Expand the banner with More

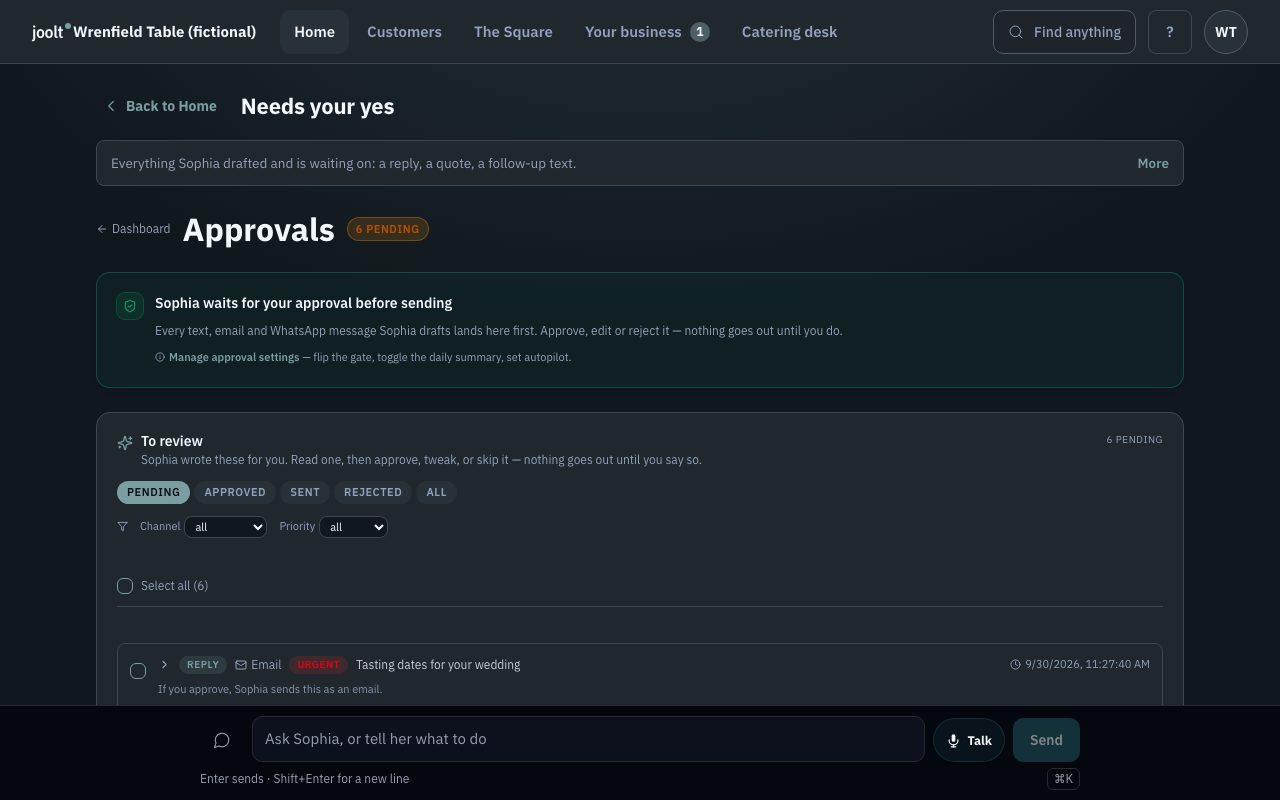click(x=1153, y=163)
